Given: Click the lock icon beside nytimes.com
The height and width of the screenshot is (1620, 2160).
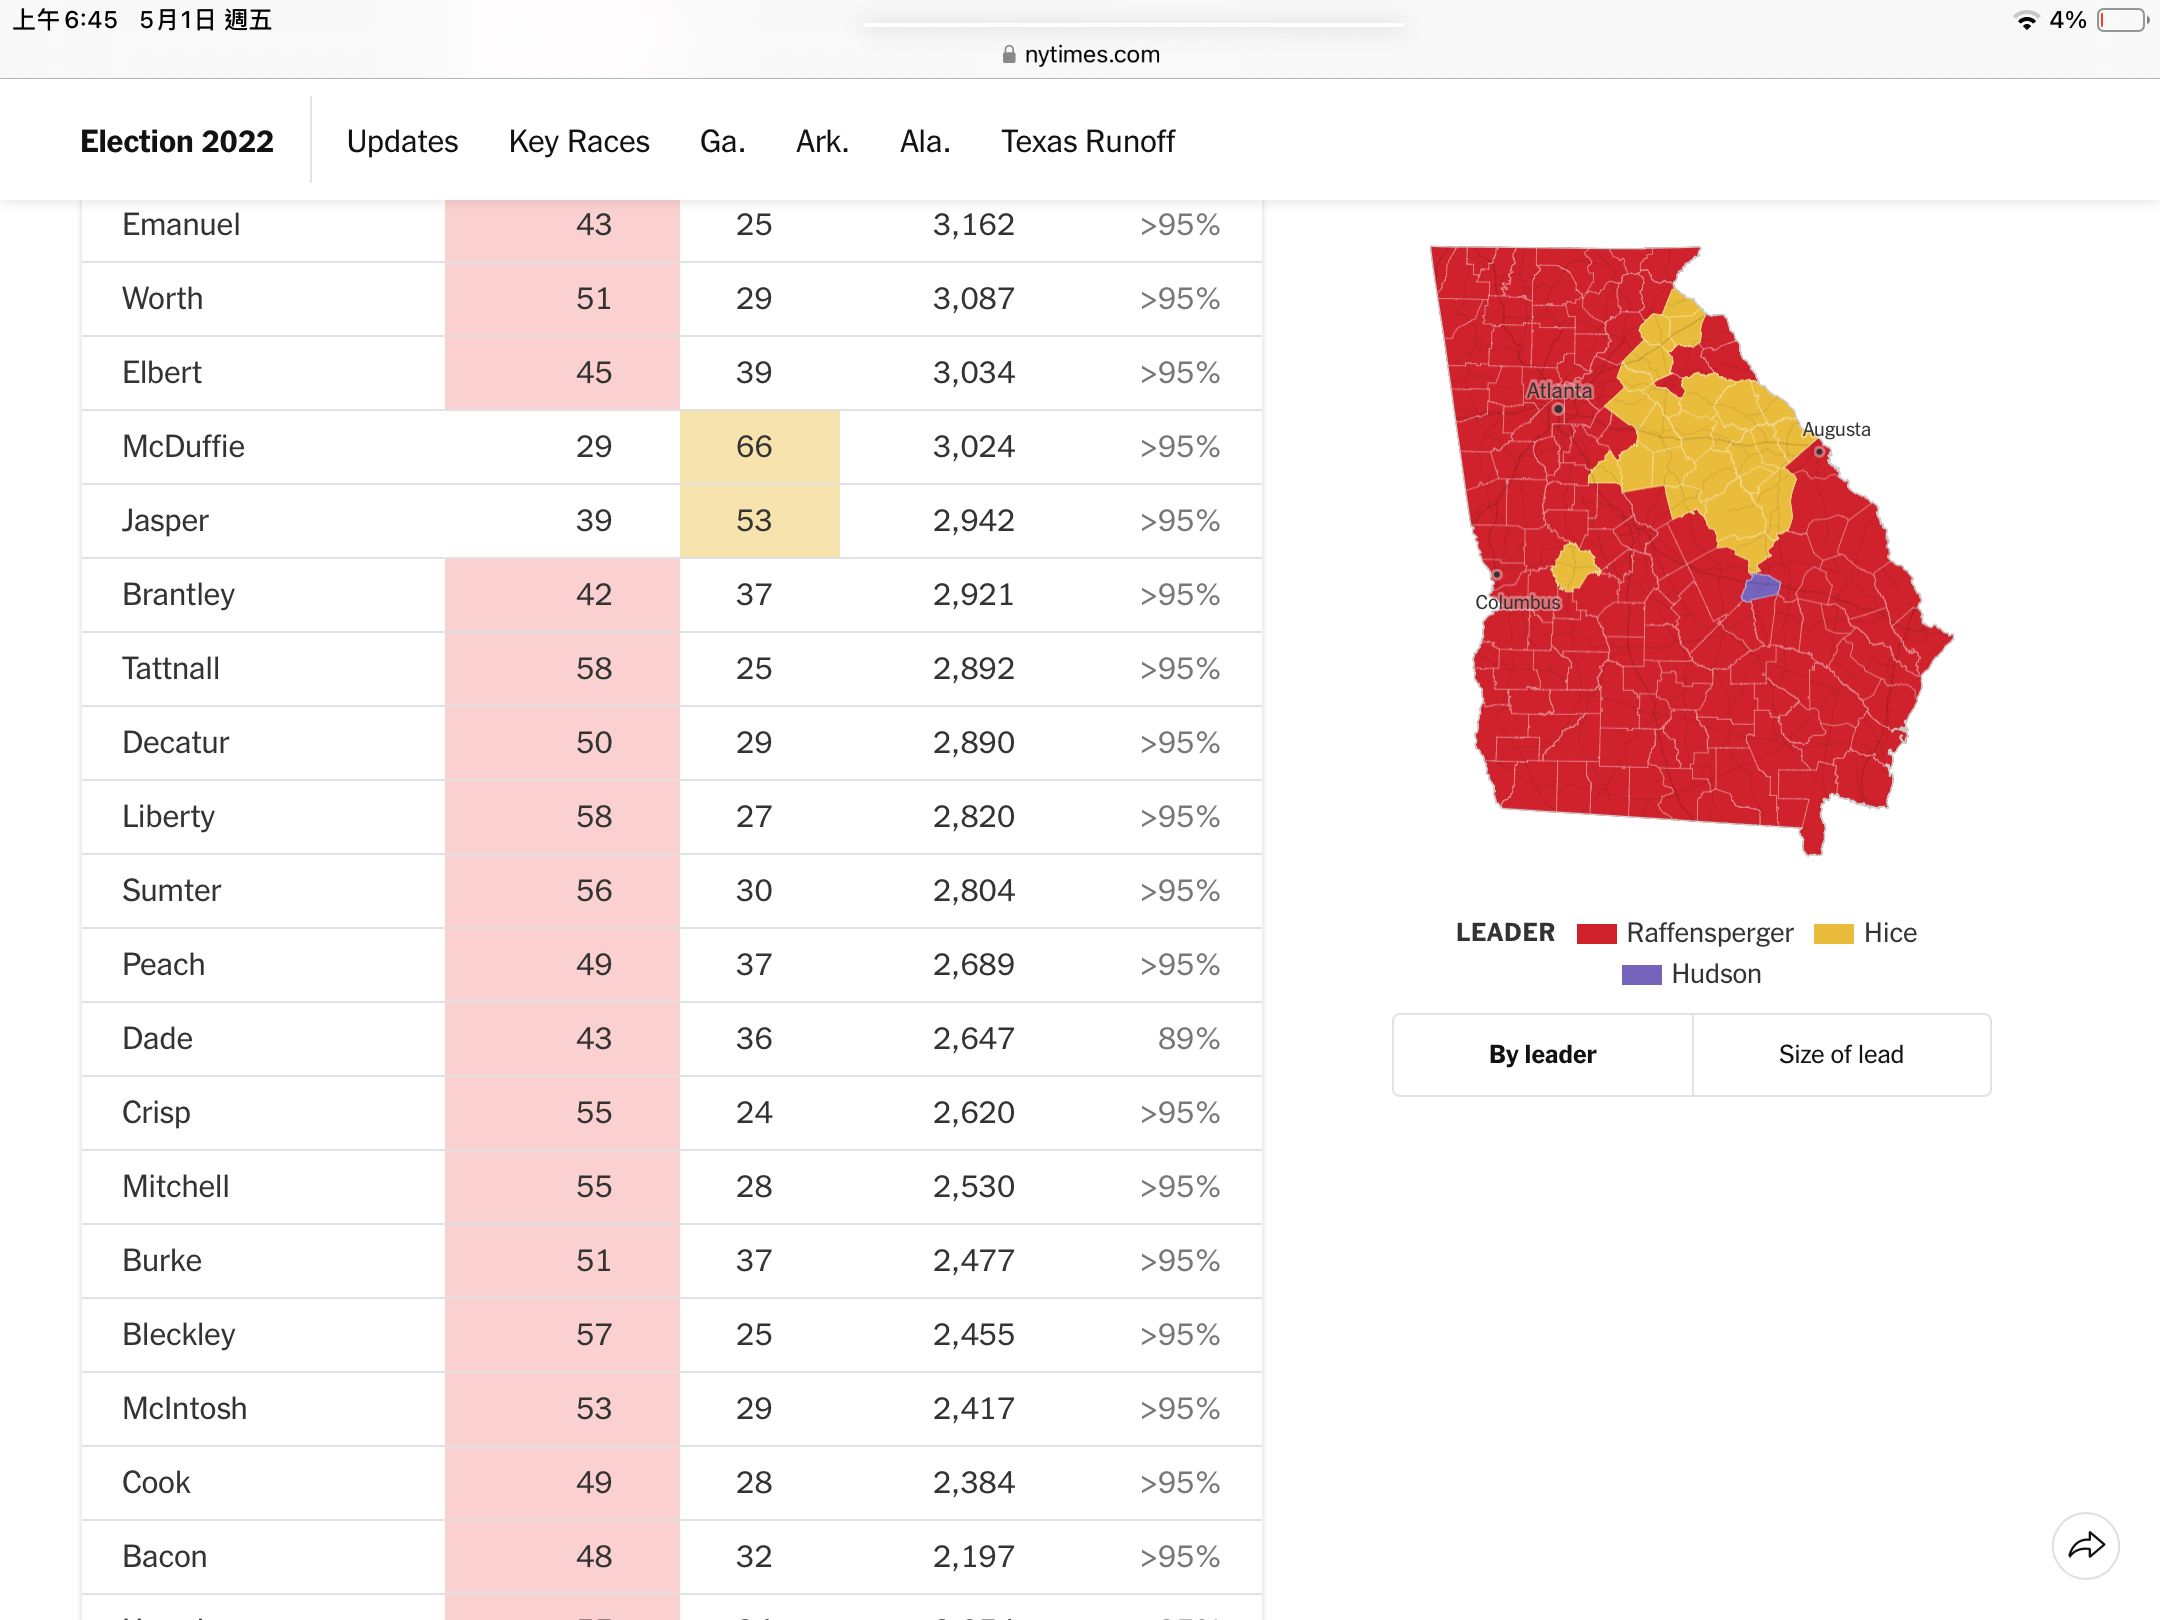Looking at the screenshot, I should (x=1009, y=55).
